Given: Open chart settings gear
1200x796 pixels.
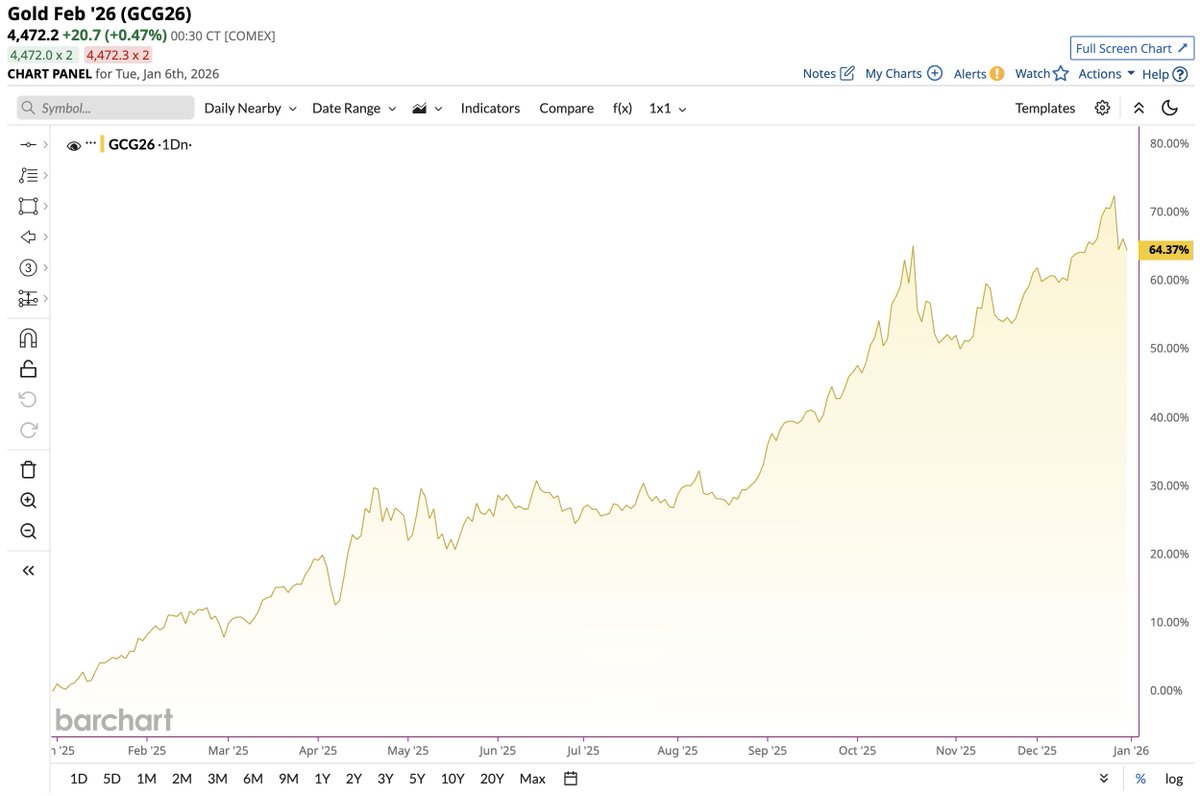Looking at the screenshot, I should [1102, 108].
